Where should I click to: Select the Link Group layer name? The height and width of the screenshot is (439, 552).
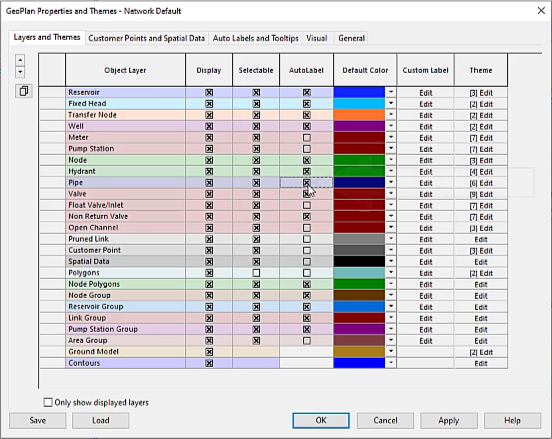point(125,318)
